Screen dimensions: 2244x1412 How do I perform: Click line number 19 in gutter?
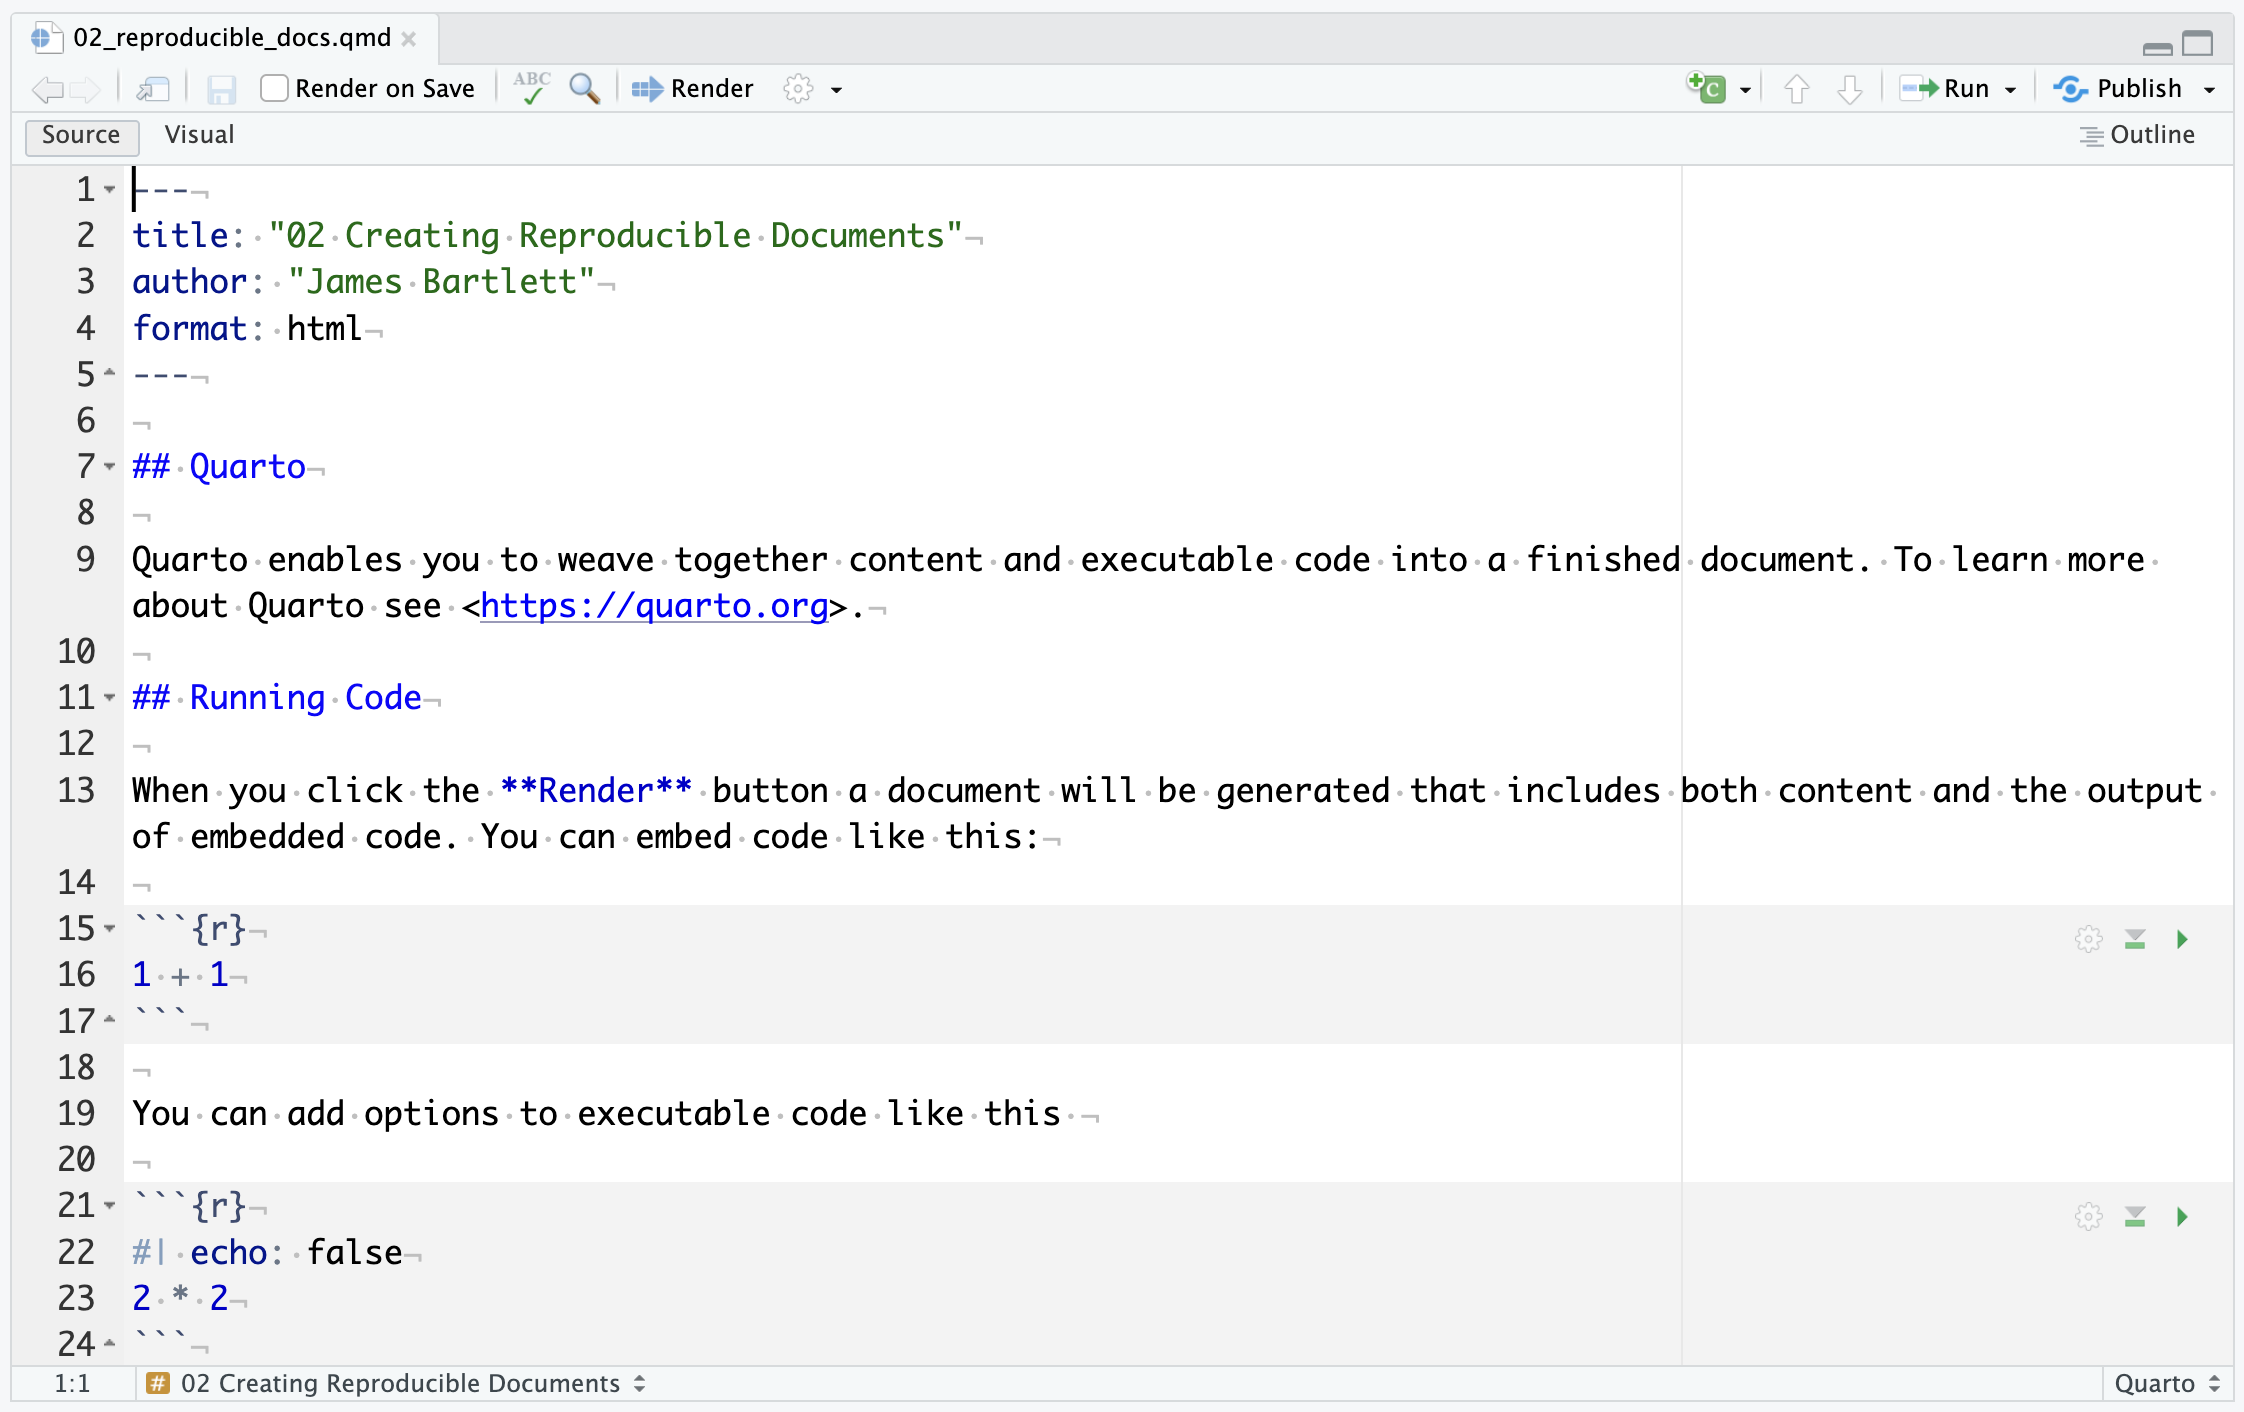click(x=76, y=1113)
